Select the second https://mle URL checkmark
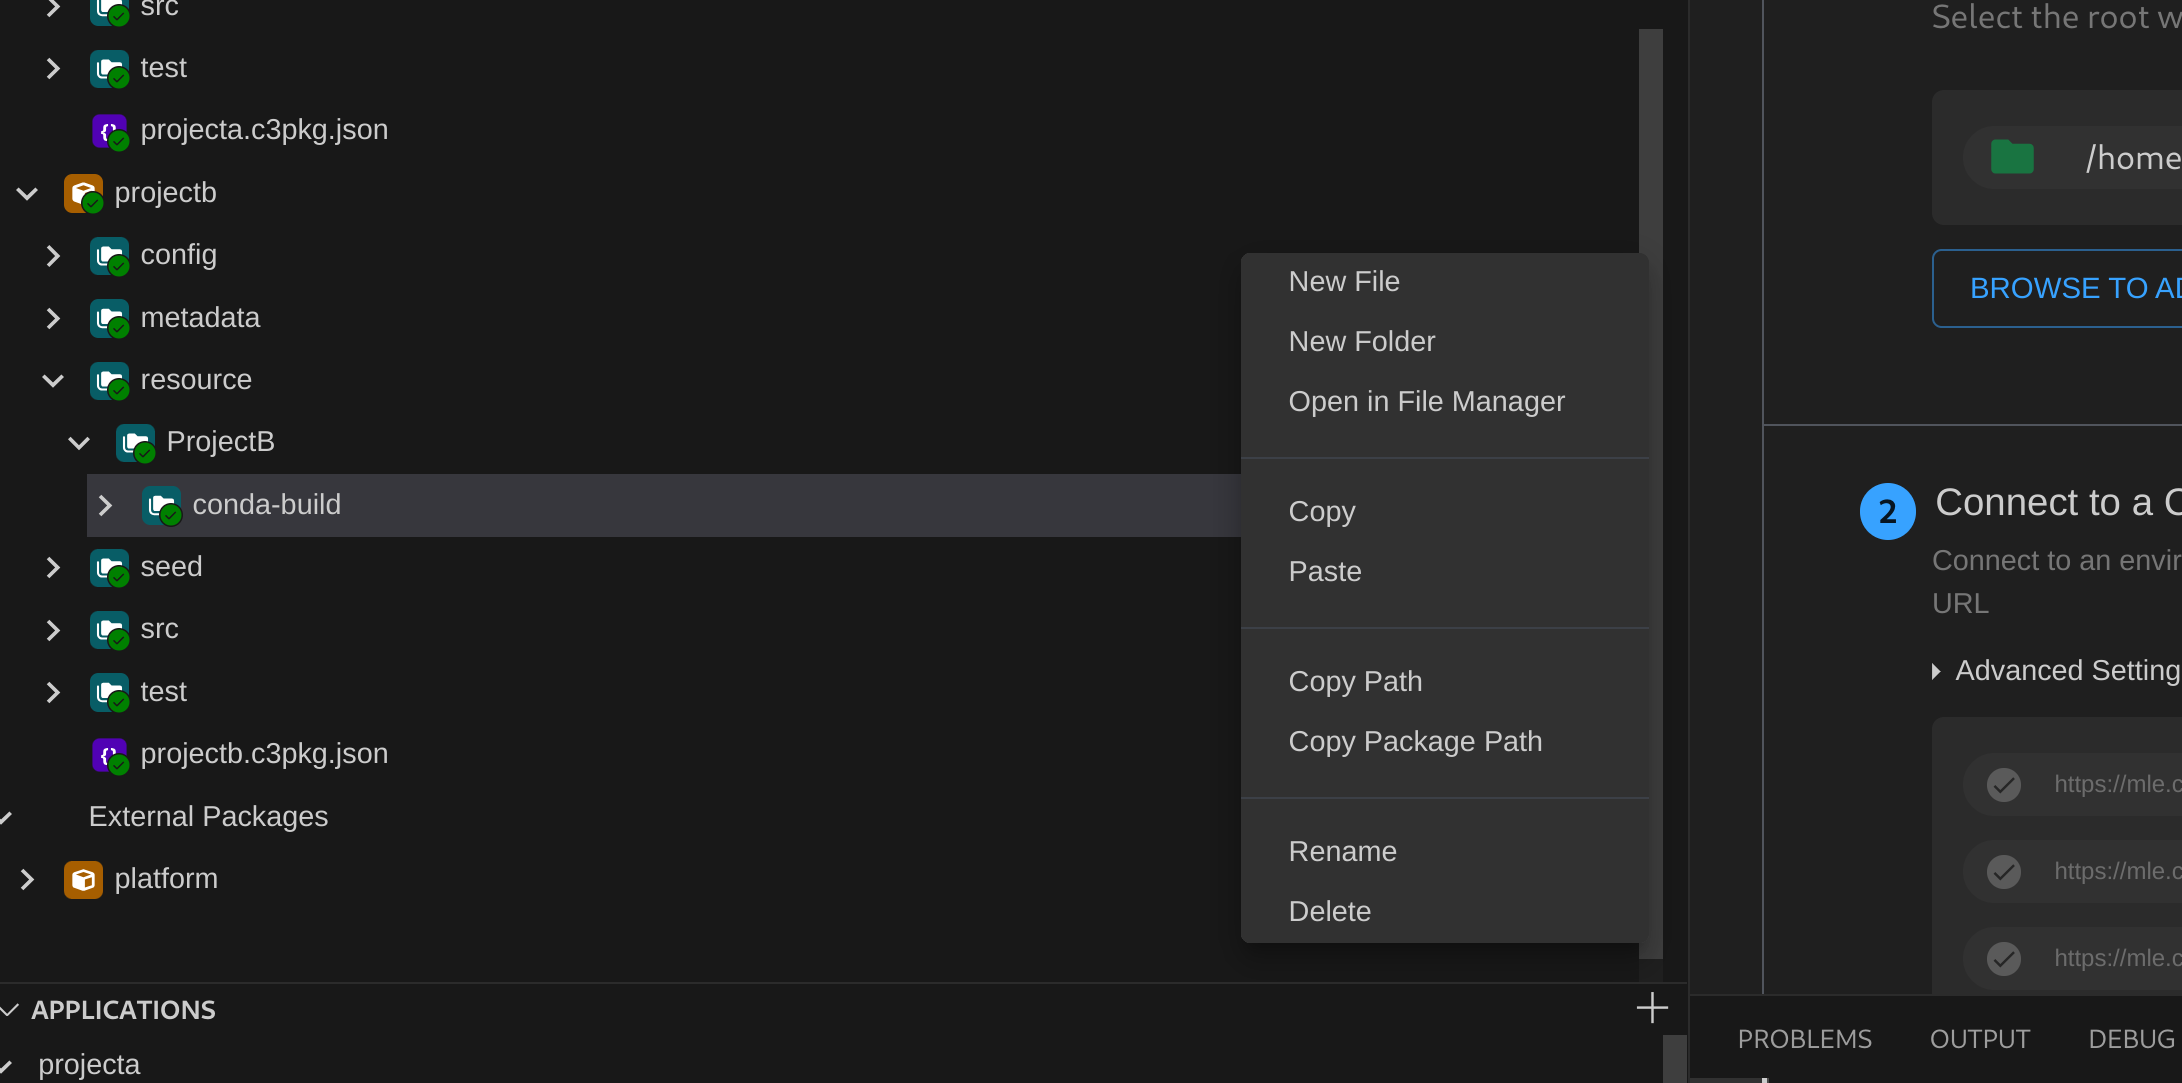Screen dimensions: 2182x1083 2003,872
